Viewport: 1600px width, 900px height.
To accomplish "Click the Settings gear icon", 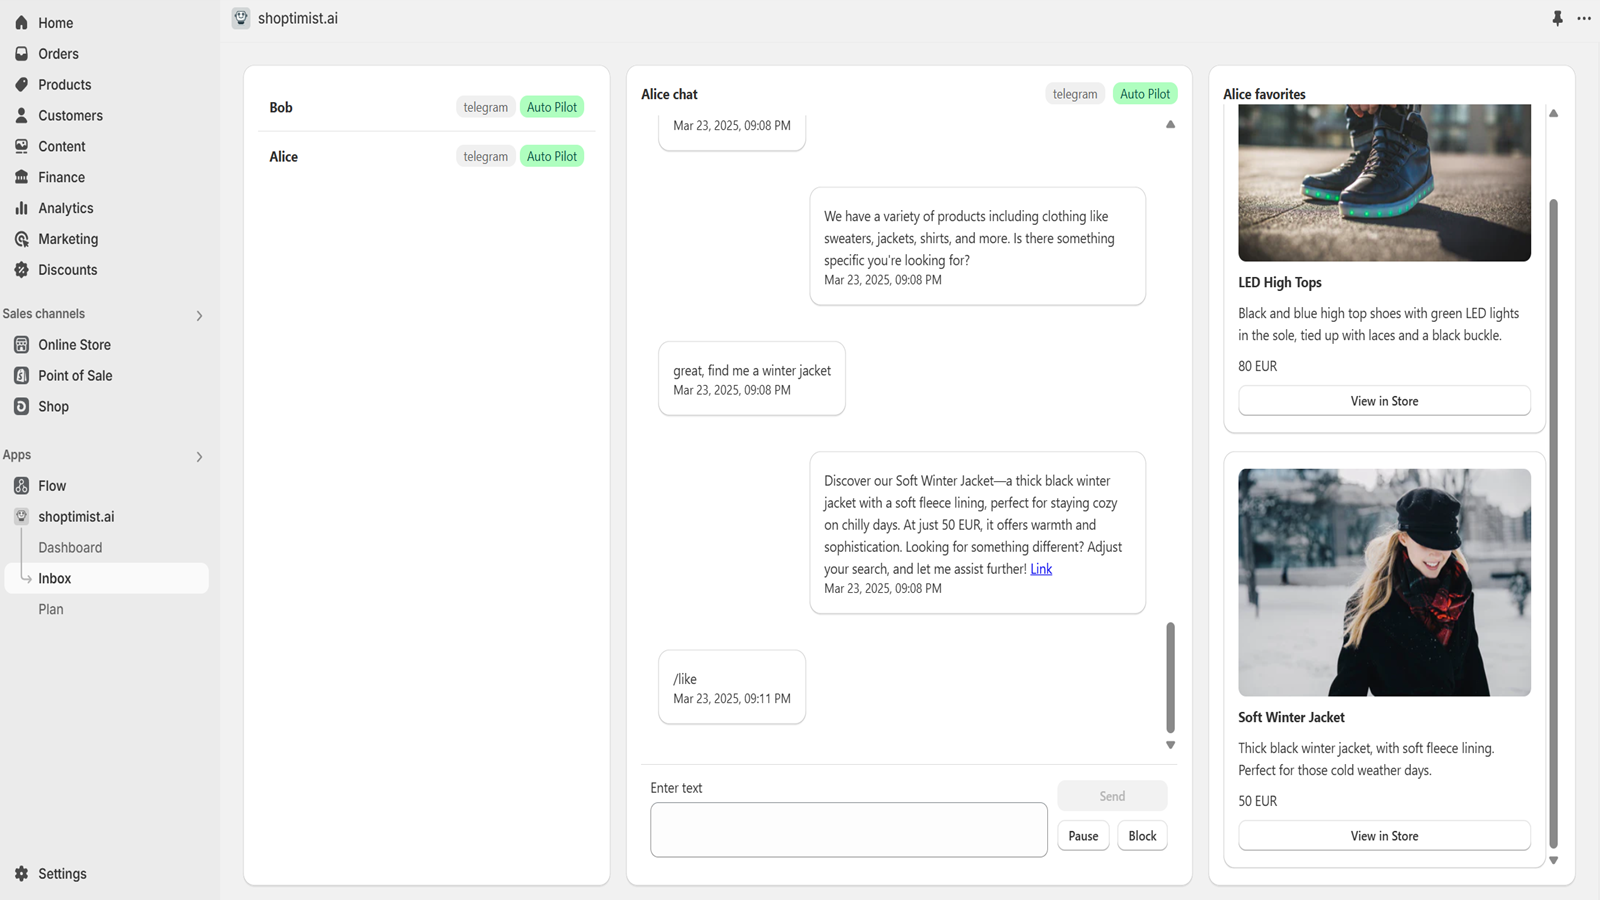I will pos(22,874).
